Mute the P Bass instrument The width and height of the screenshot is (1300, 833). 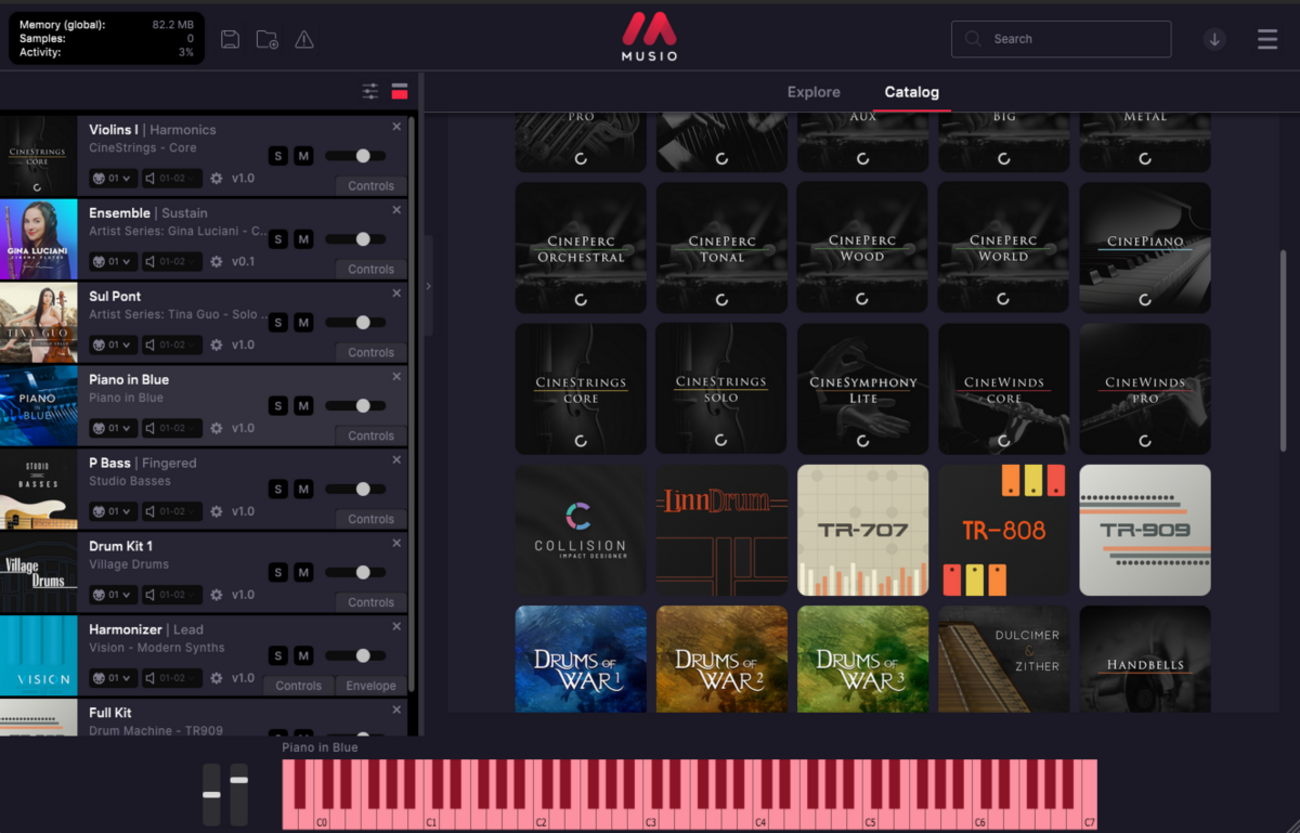304,489
